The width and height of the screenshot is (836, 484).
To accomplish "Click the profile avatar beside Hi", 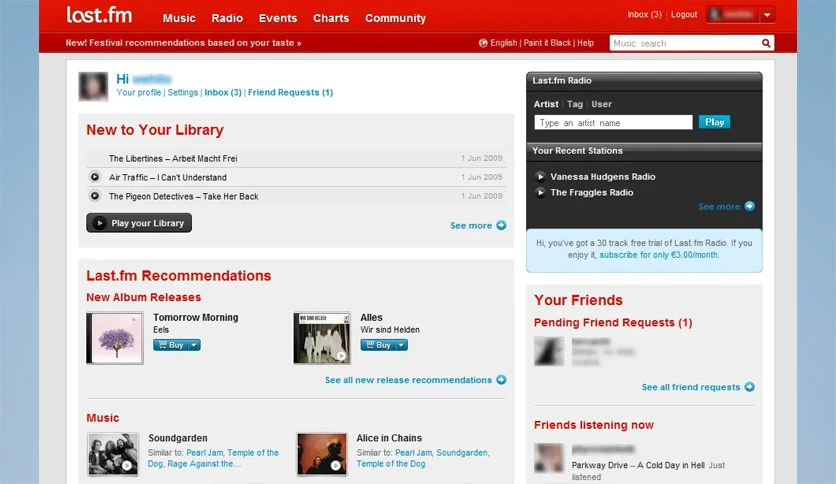I will tap(93, 86).
